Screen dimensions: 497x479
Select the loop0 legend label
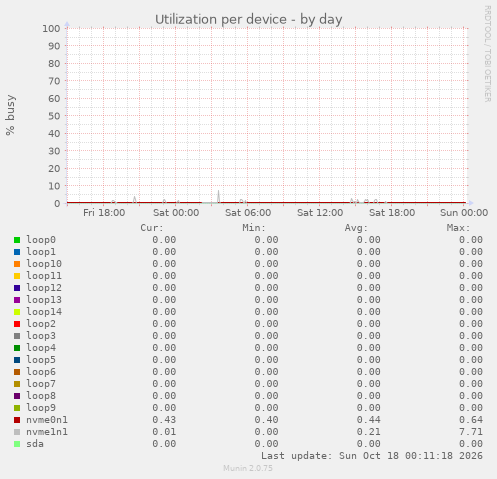click(x=41, y=240)
